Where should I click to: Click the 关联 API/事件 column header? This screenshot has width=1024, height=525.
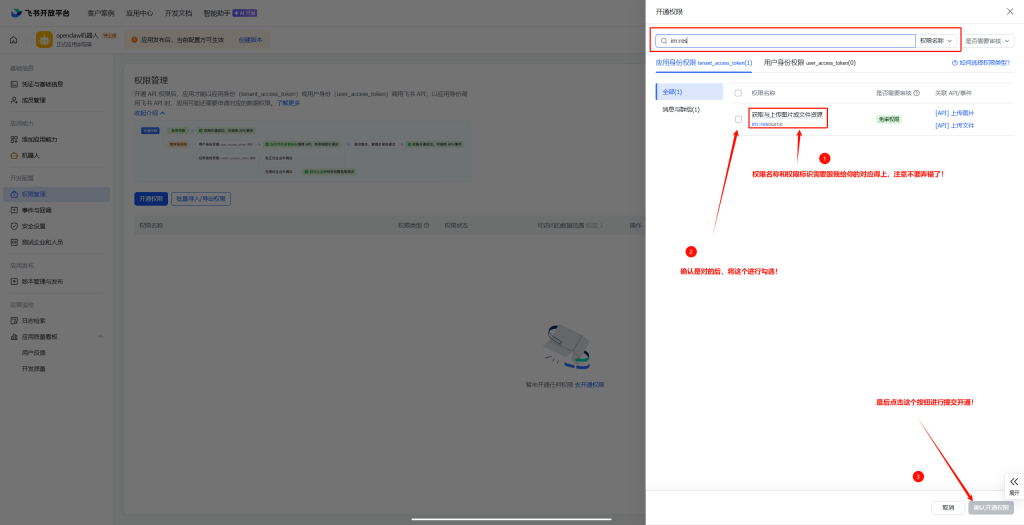953,93
